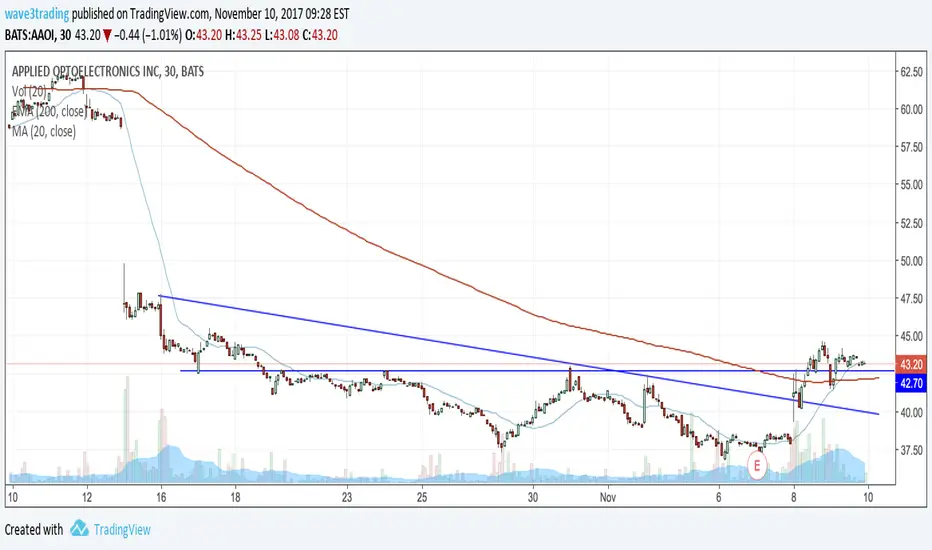Select the red 43.20 current price label
The image size is (932, 550).
911,364
